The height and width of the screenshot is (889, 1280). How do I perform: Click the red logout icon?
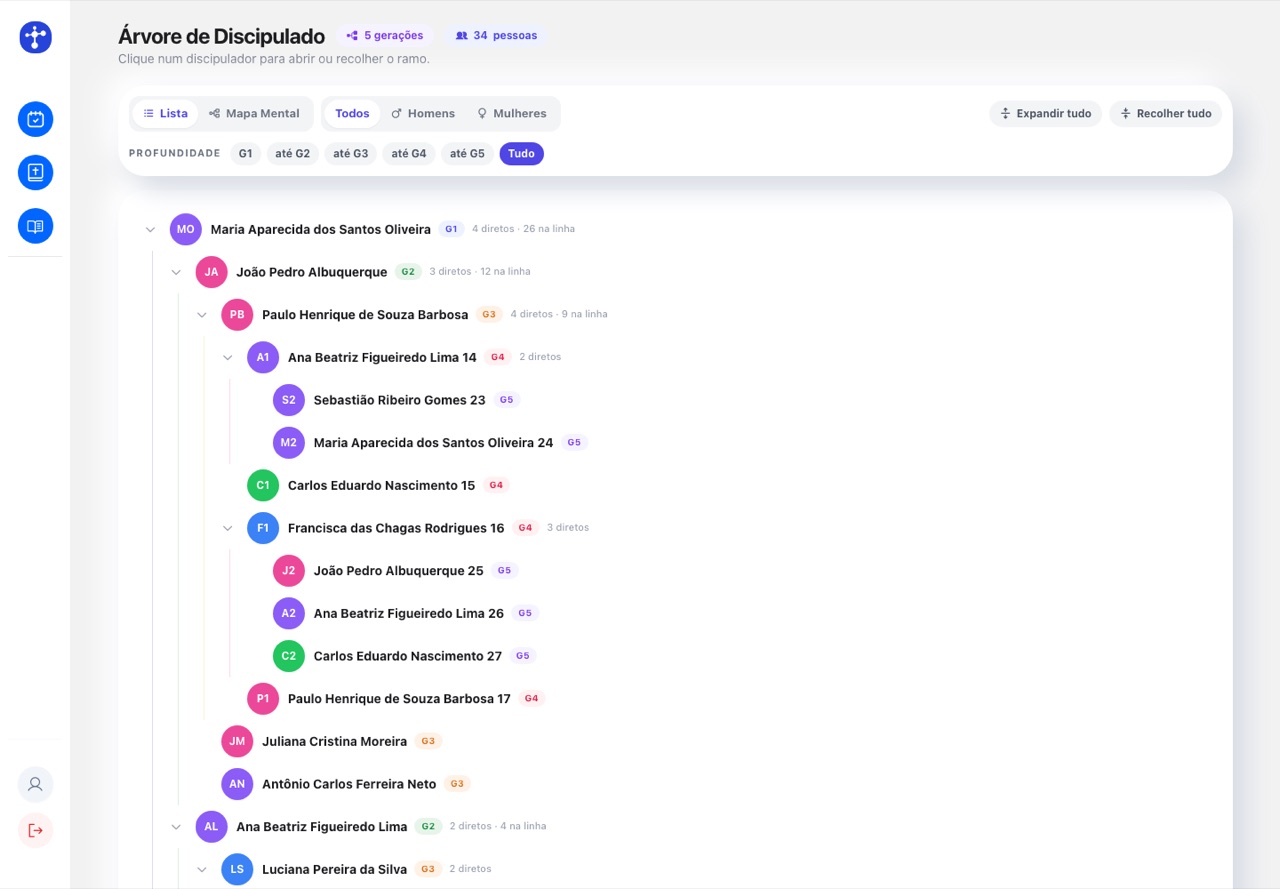[35, 830]
